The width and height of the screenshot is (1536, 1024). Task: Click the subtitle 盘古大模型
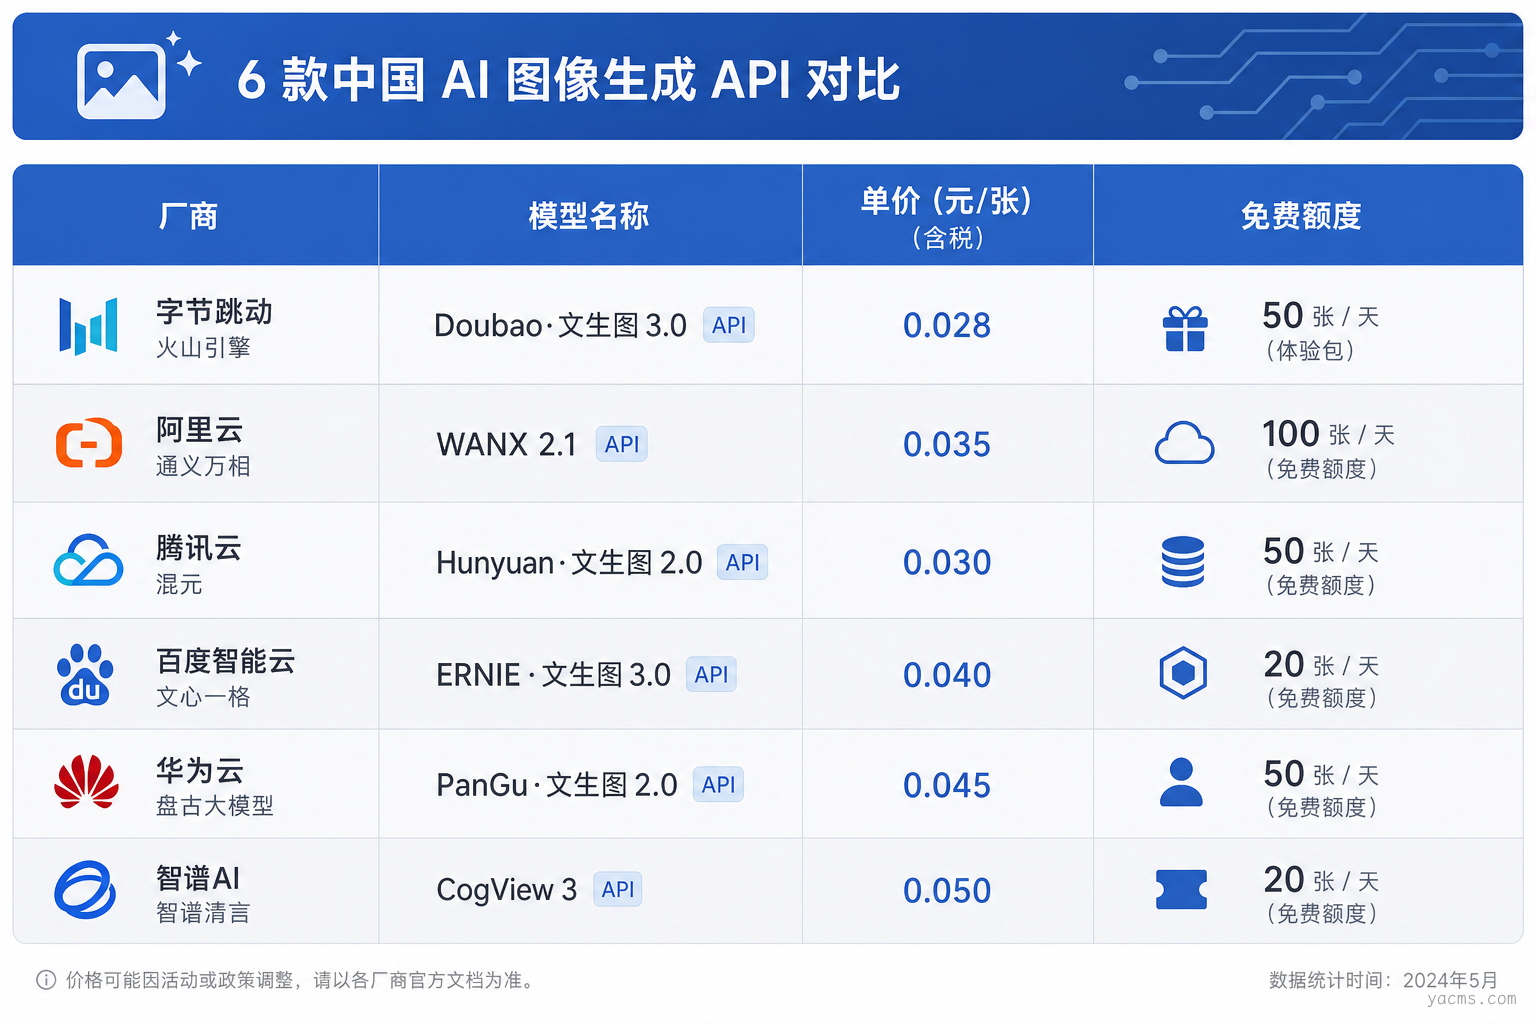coord(215,806)
